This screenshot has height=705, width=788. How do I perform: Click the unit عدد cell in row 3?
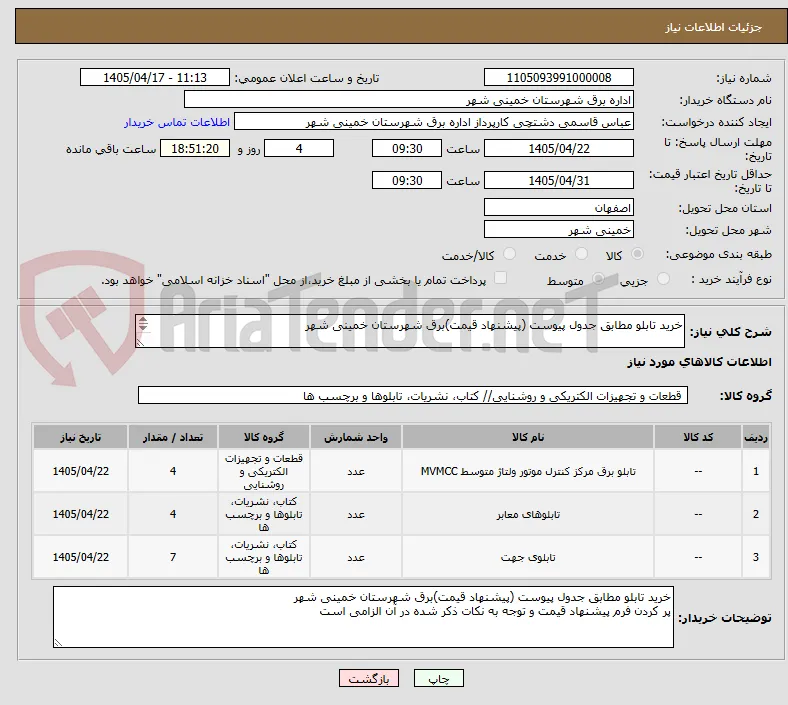[x=356, y=557]
